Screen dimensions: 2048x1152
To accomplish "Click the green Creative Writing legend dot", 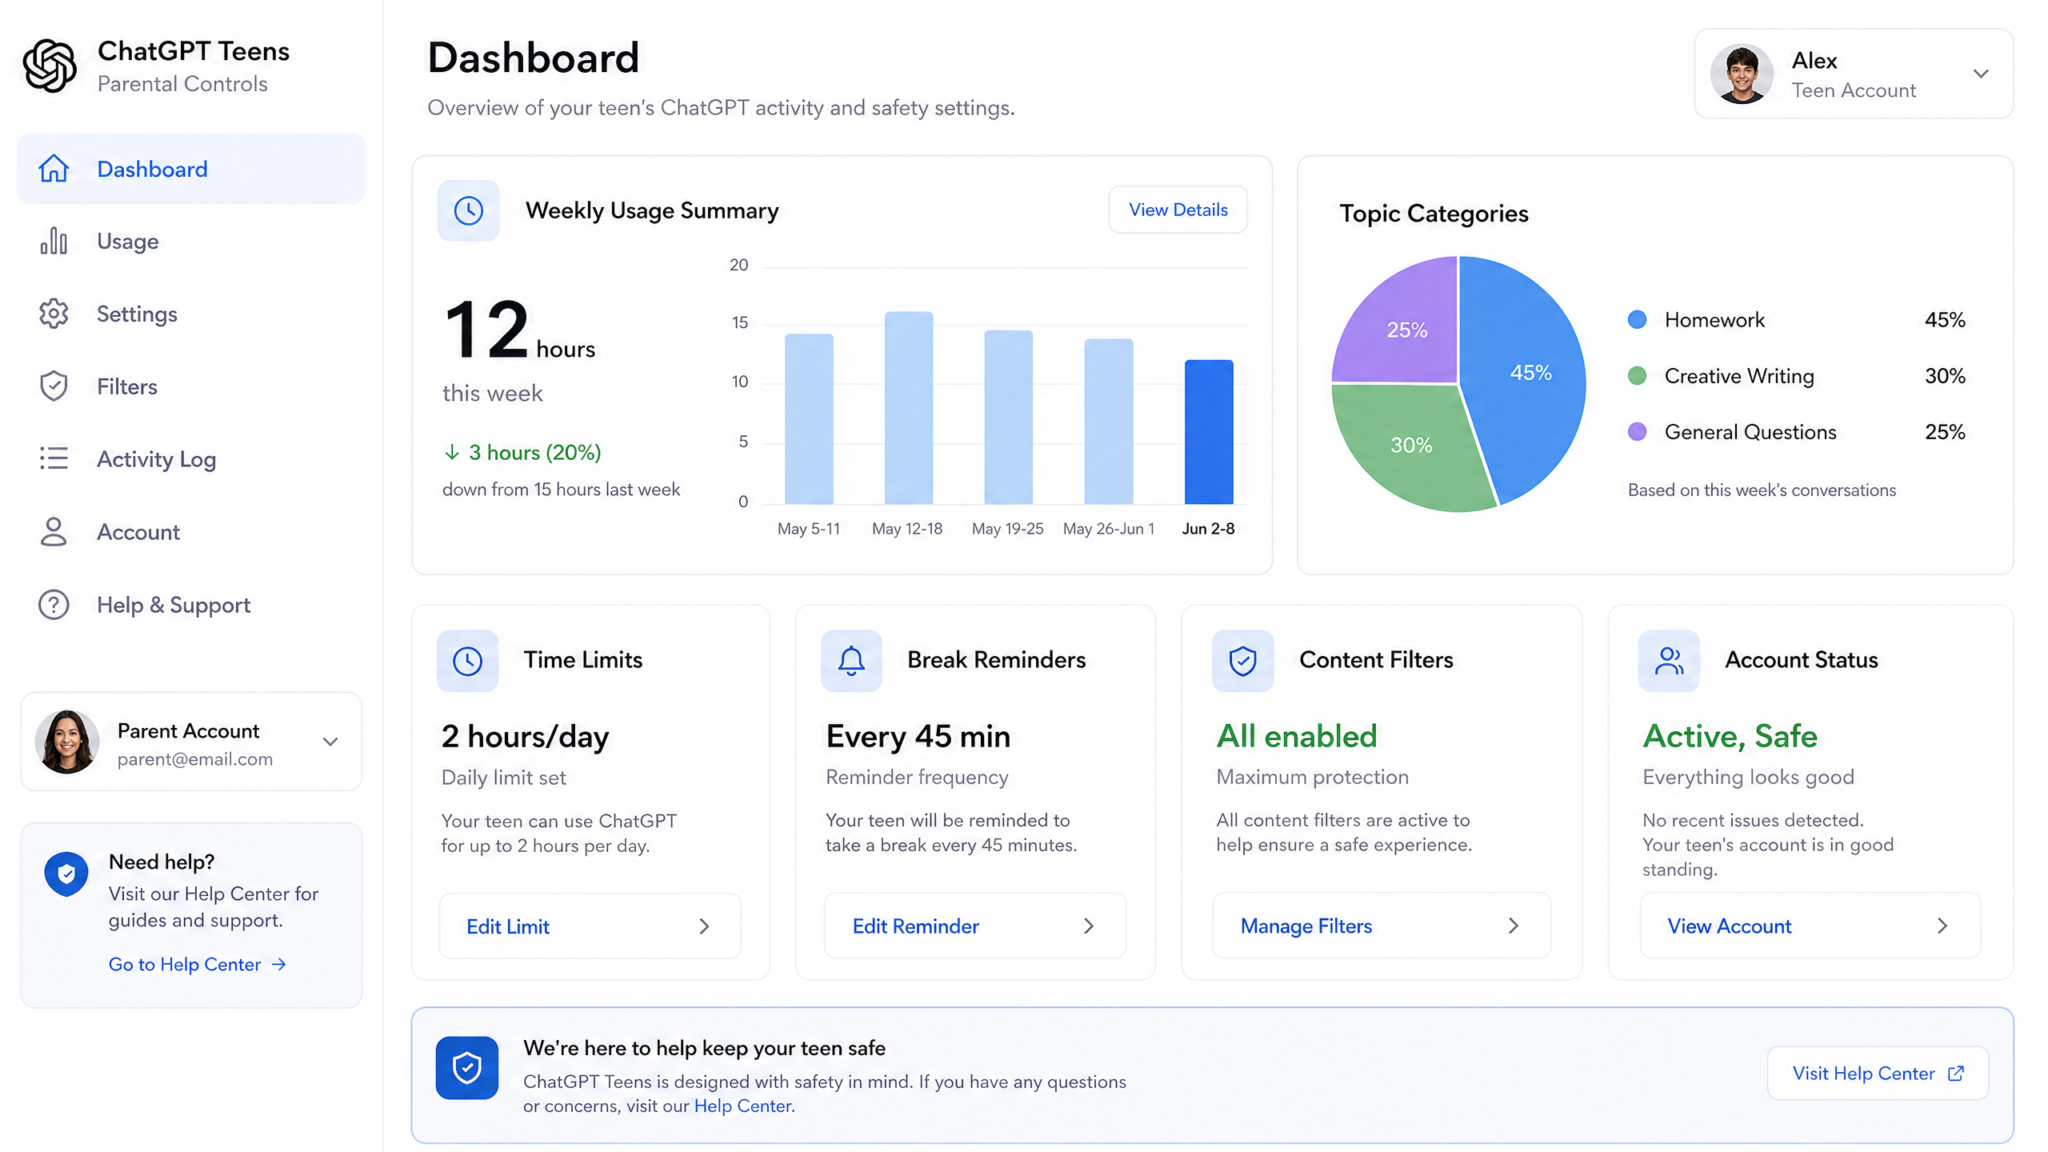I will pyautogui.click(x=1637, y=376).
